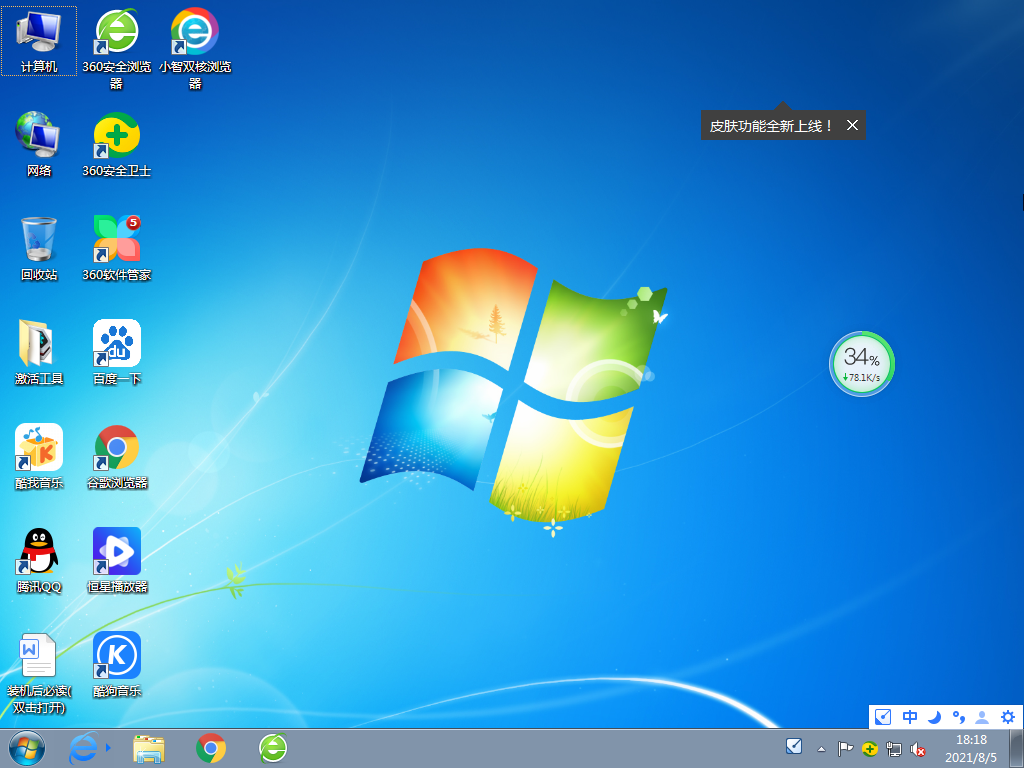
Task: Open the Start menu
Action: [x=25, y=749]
